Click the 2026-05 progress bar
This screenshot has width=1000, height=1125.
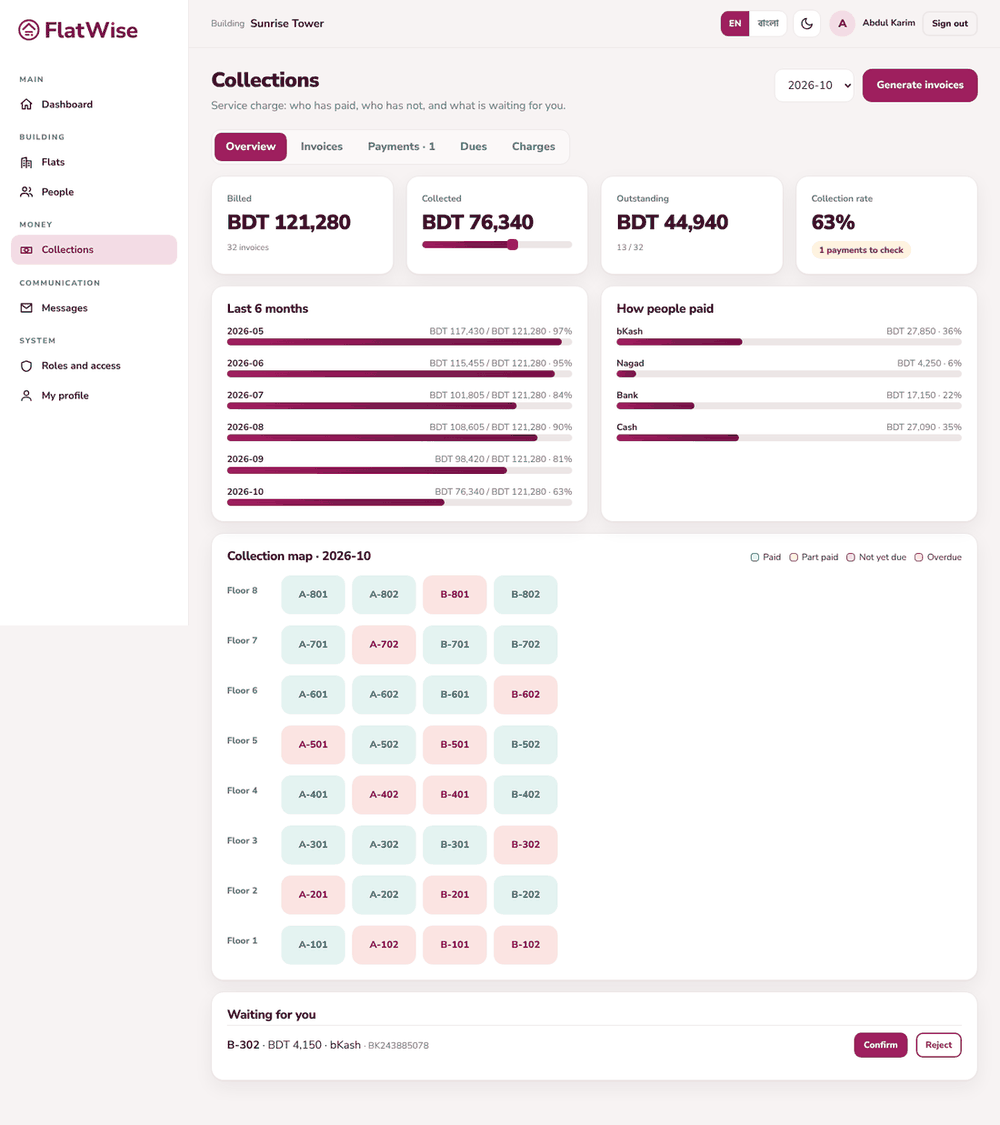pos(400,342)
